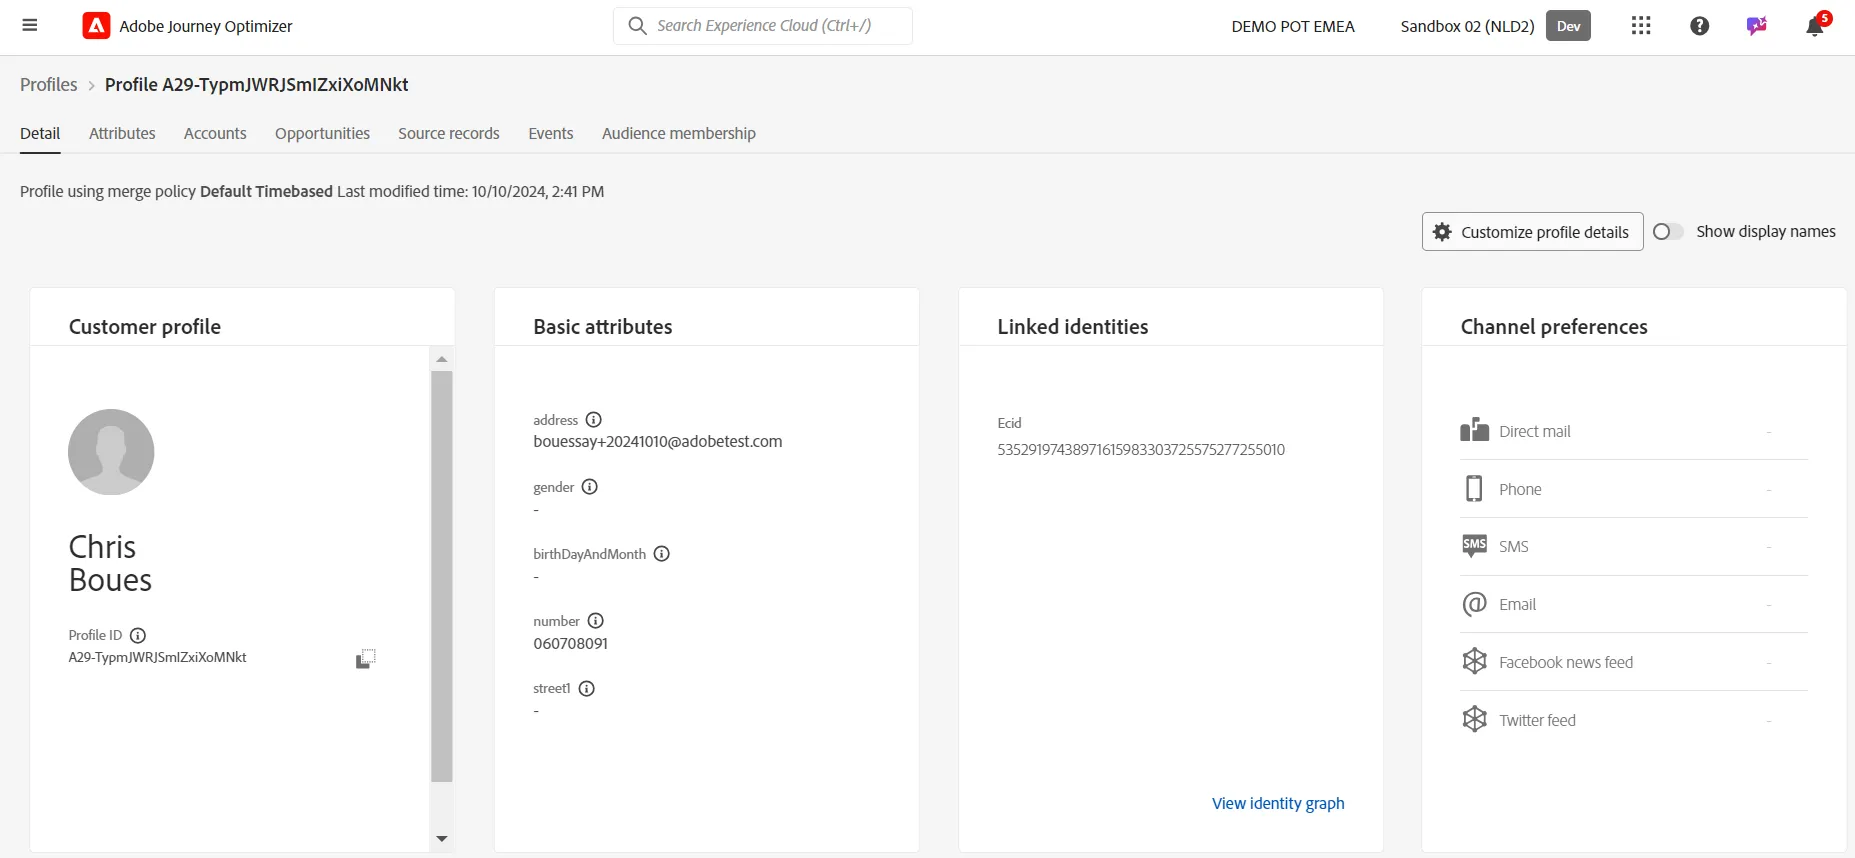Click the Customer profile scrollbar up arrow
Viewport: 1855px width, 858px height.
click(442, 359)
